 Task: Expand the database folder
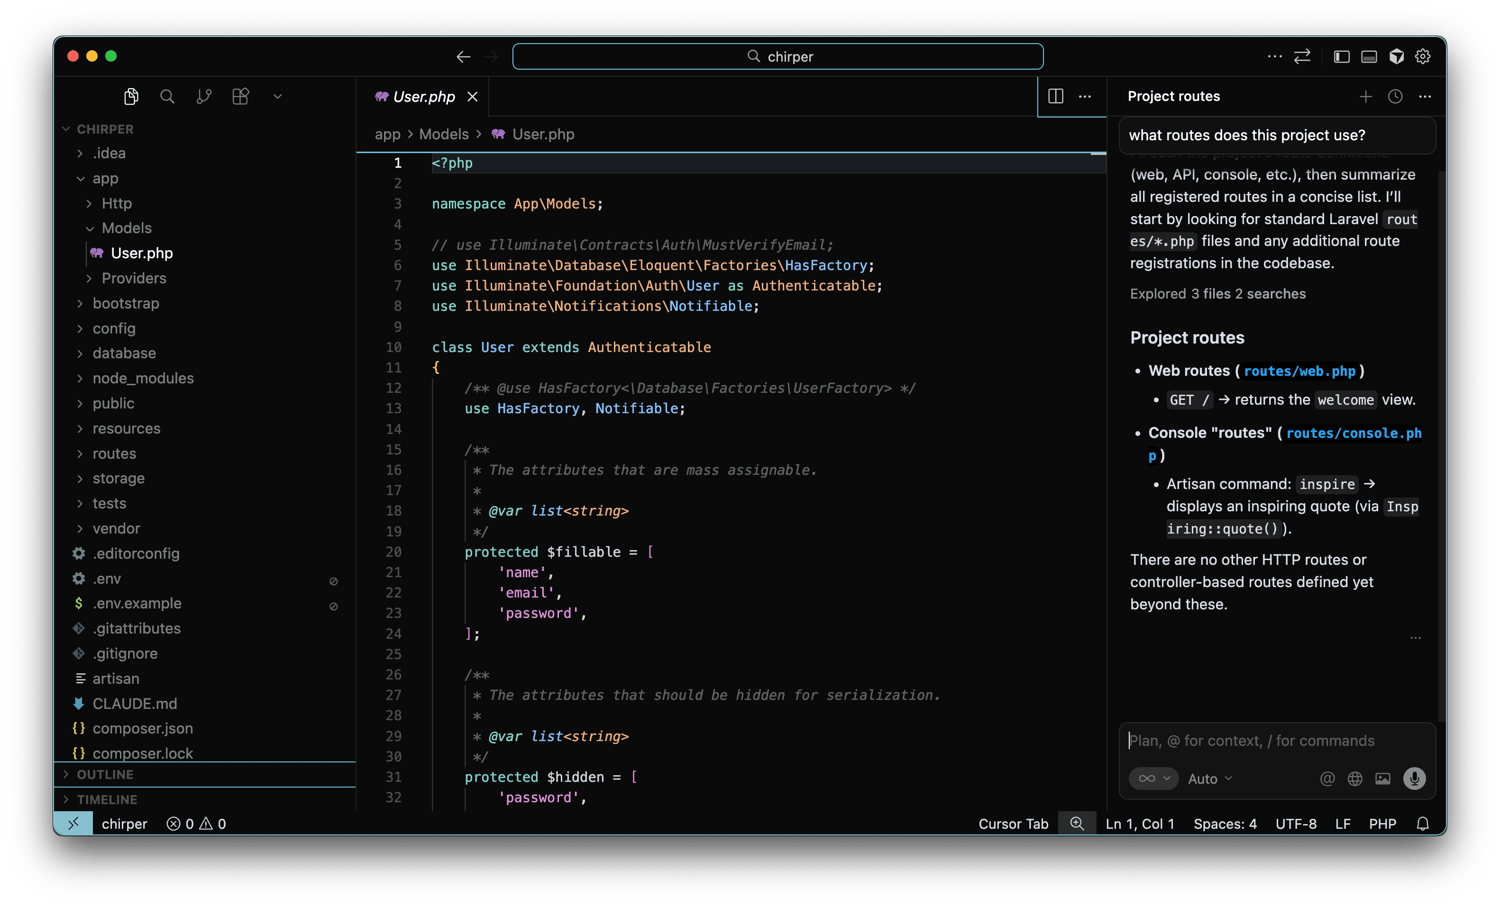tap(205, 353)
